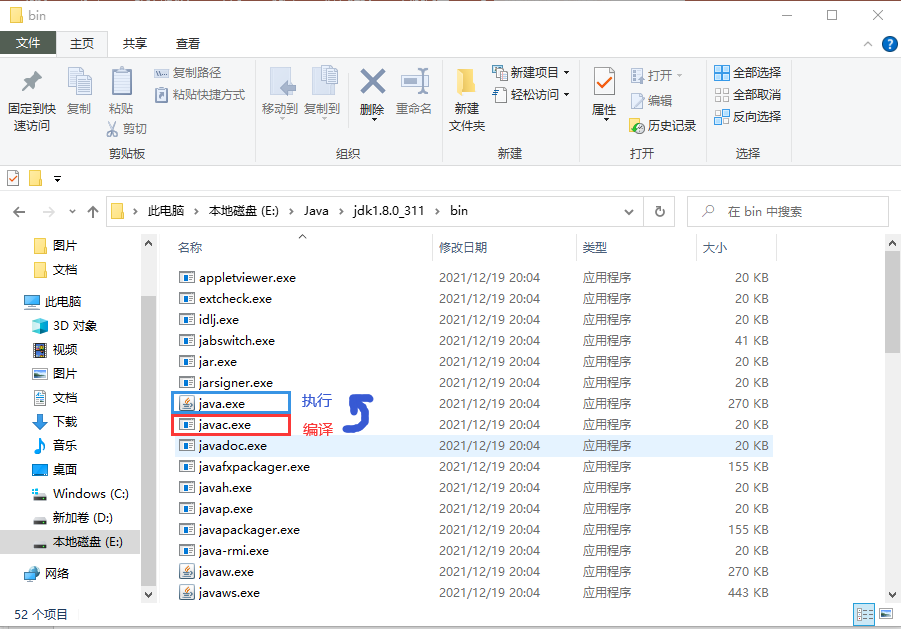The height and width of the screenshot is (629, 901).
Task: Click Paste shortcut (粘贴快捷方式)
Action: (200, 95)
